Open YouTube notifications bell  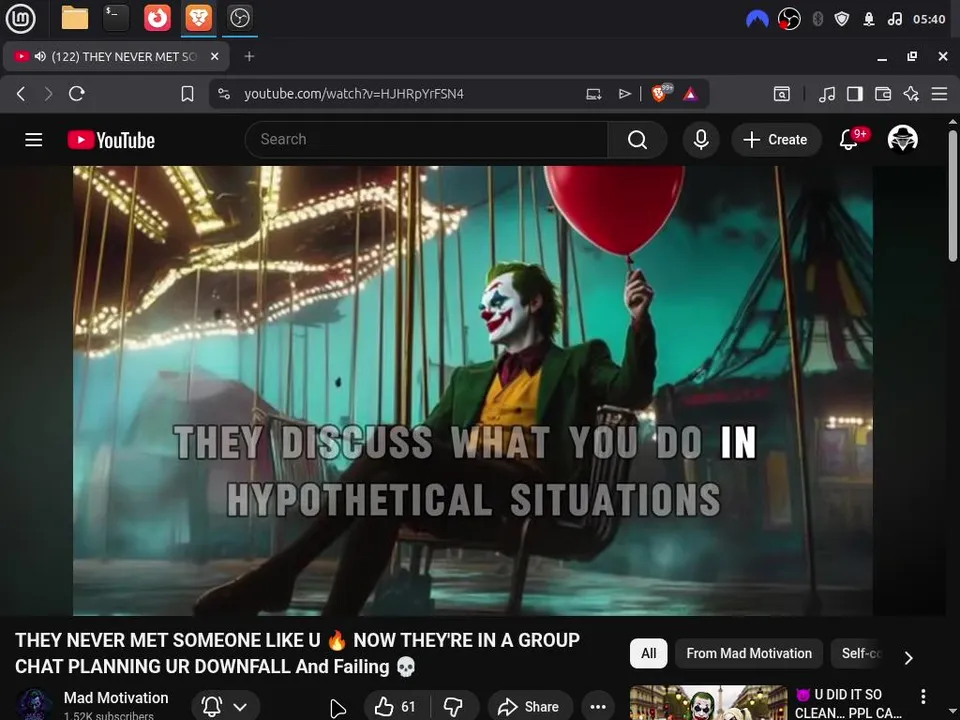click(x=849, y=140)
